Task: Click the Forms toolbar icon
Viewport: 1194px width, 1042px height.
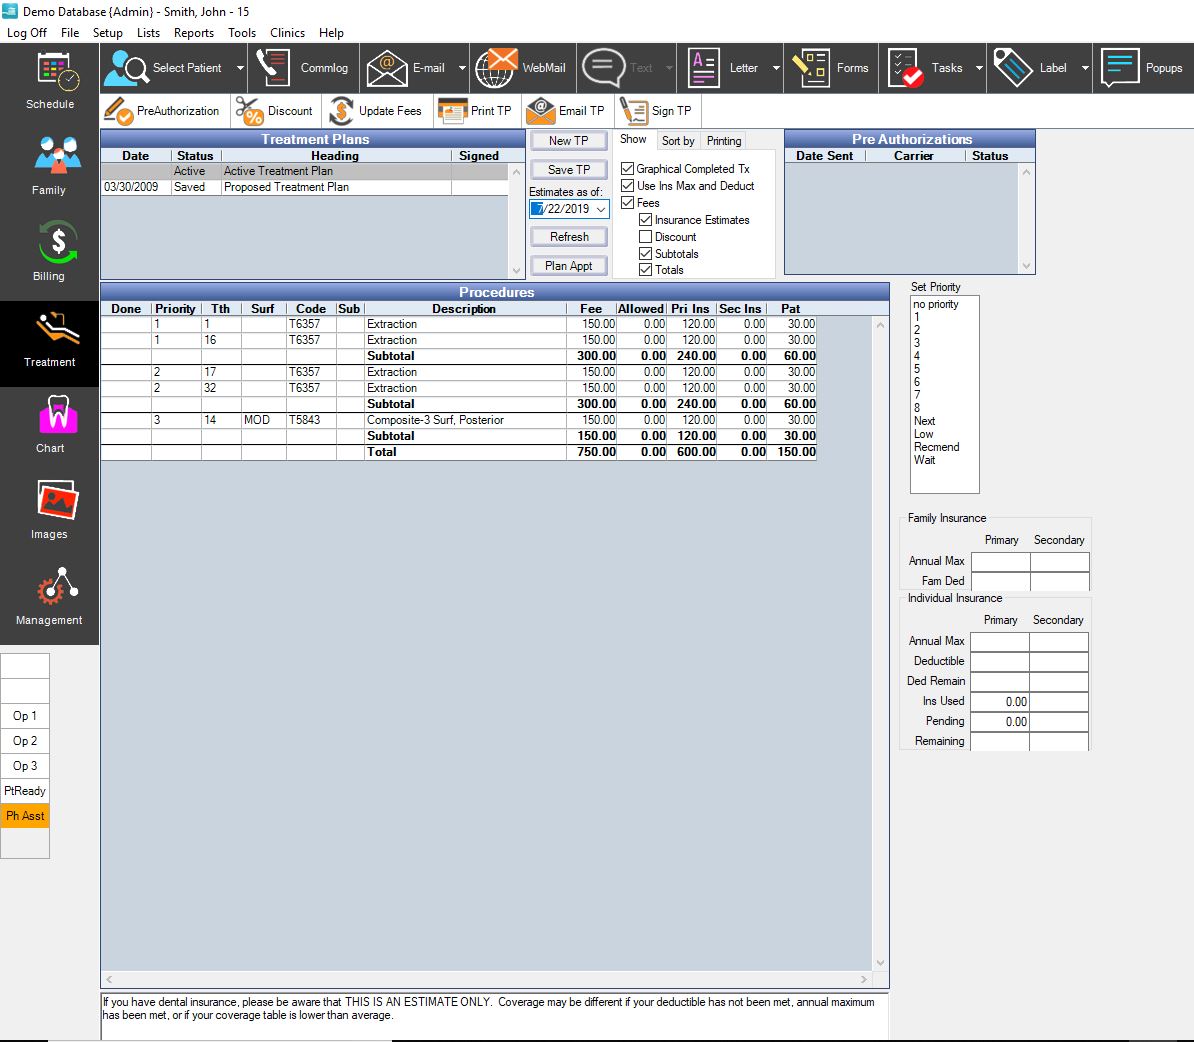Action: [x=831, y=67]
